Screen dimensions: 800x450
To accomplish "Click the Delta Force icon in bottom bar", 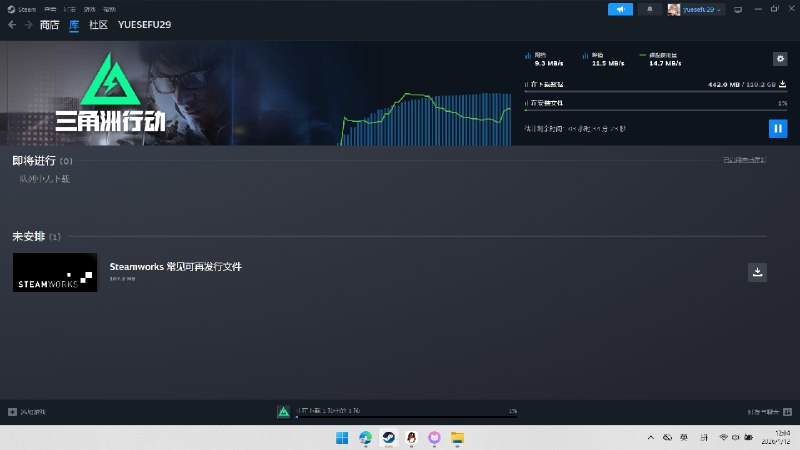I will click(284, 412).
